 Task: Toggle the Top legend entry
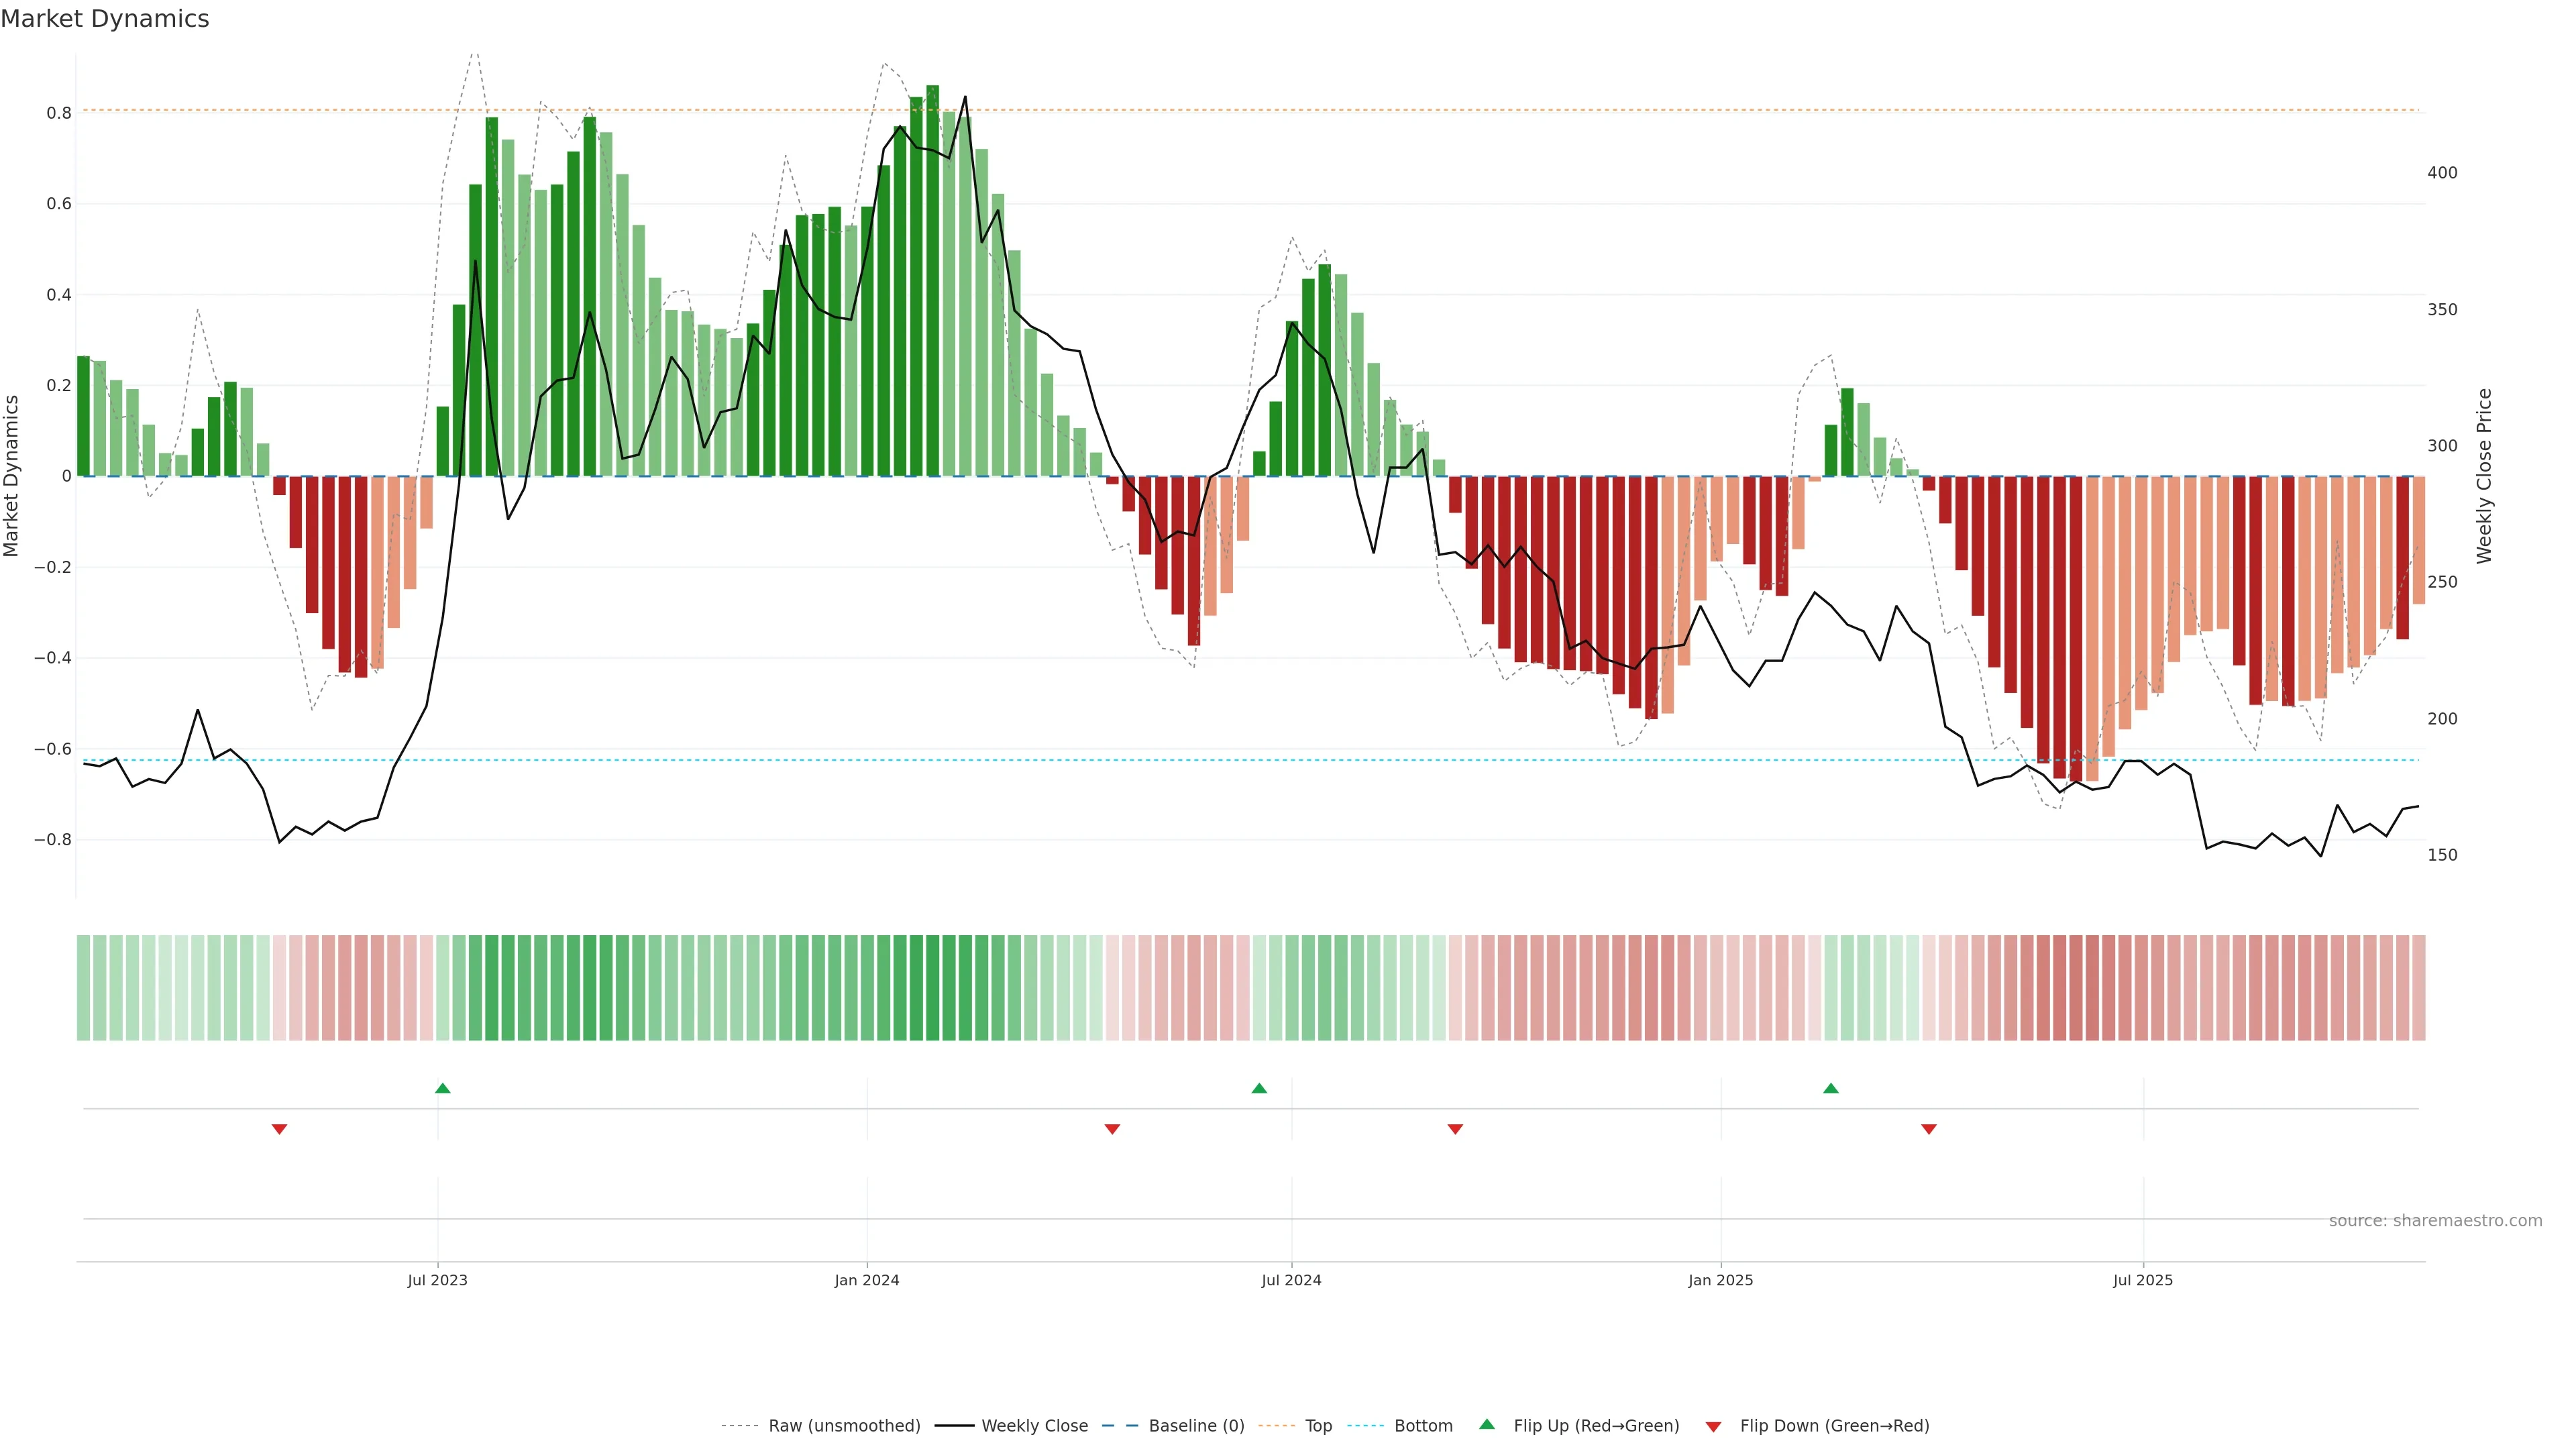tap(1318, 1426)
